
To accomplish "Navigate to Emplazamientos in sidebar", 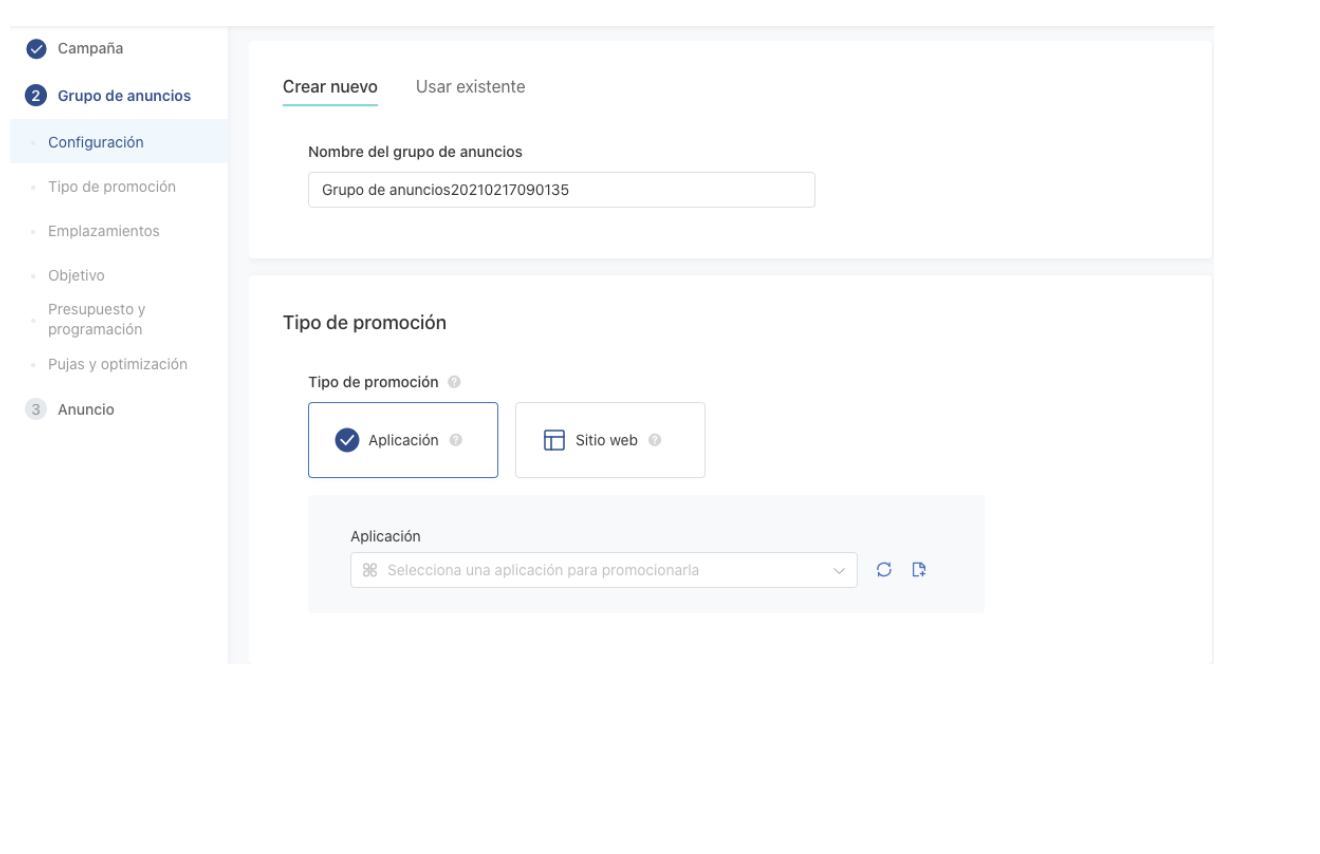I will [x=103, y=231].
